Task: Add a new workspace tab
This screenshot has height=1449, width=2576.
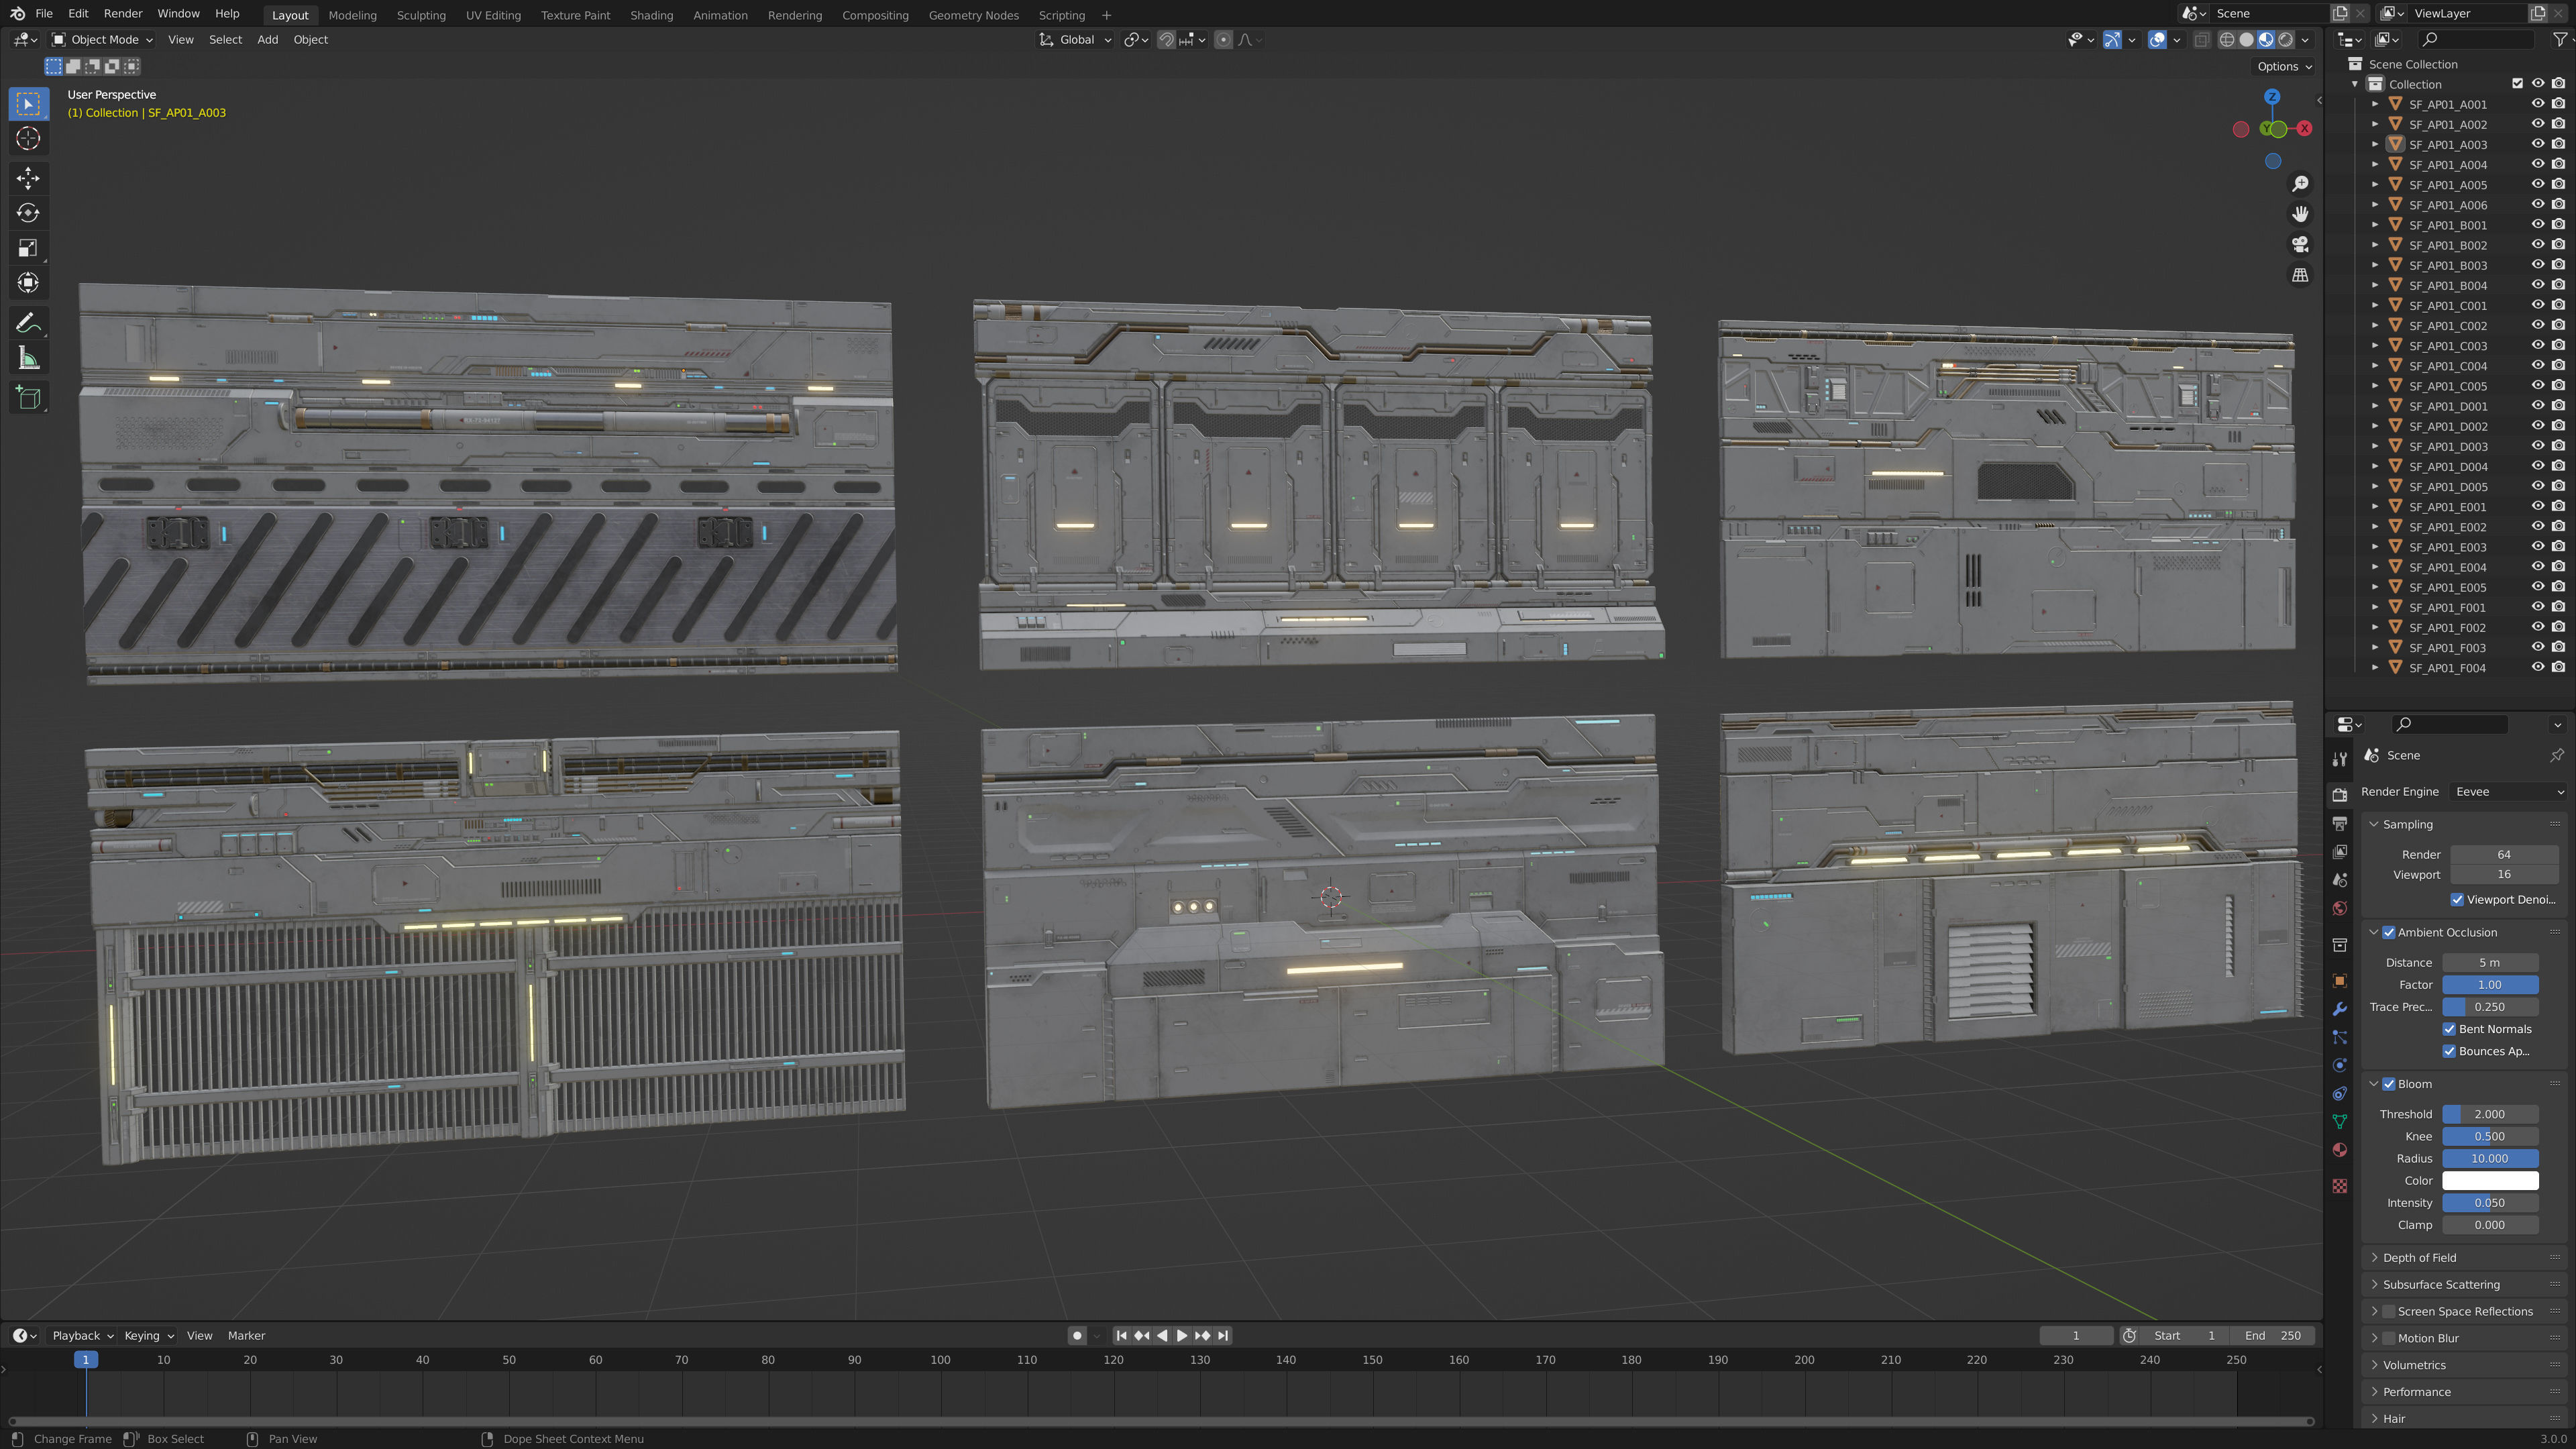Action: (x=1106, y=15)
